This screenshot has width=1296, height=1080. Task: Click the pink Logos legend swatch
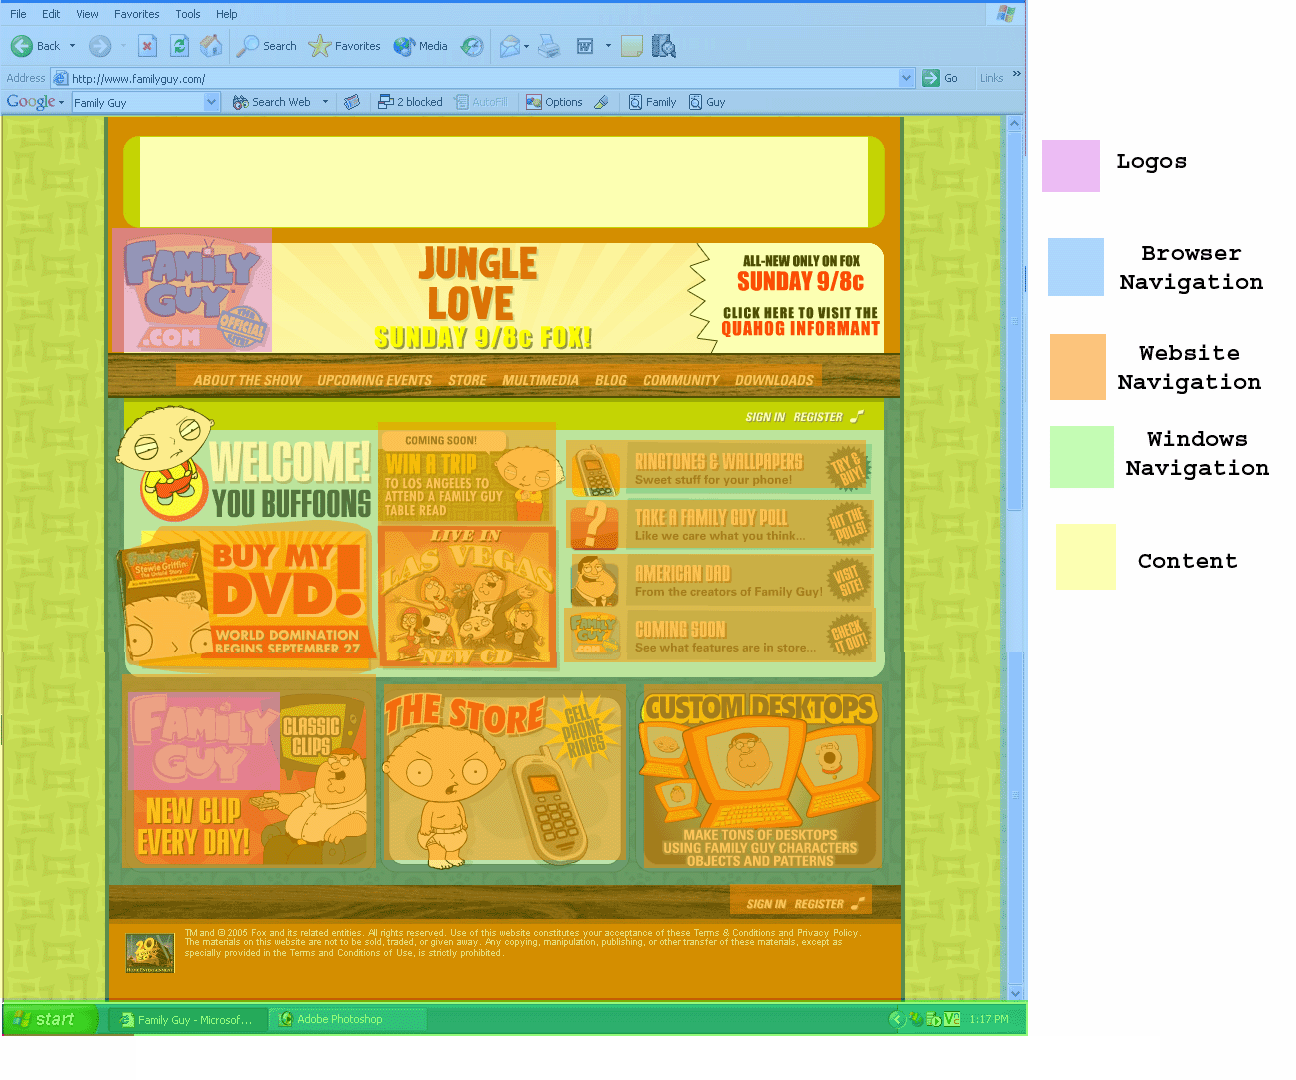click(x=1070, y=166)
